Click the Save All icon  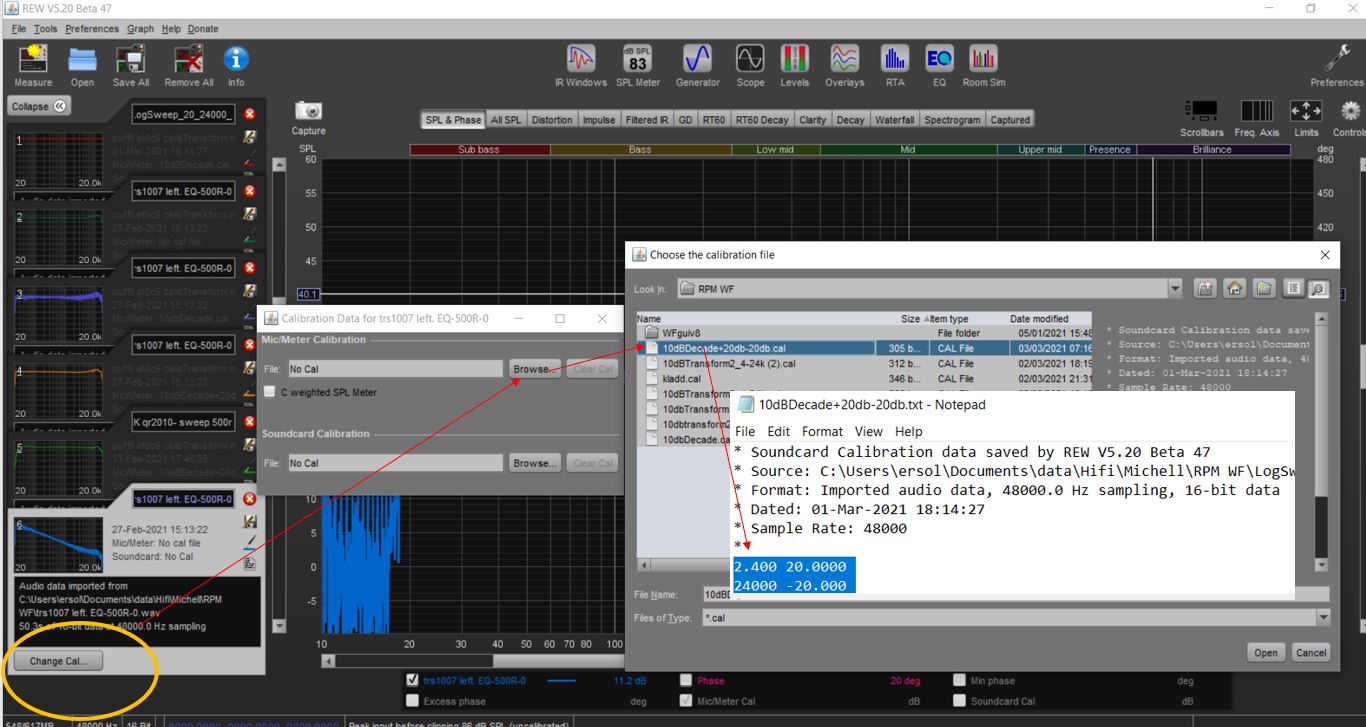[131, 60]
